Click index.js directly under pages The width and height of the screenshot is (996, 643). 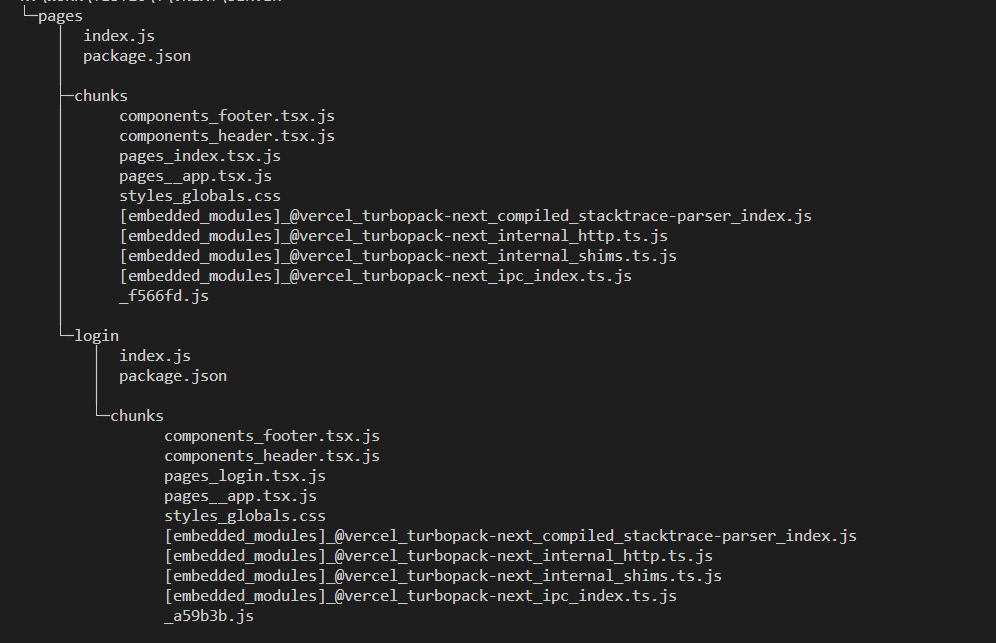click(x=119, y=36)
